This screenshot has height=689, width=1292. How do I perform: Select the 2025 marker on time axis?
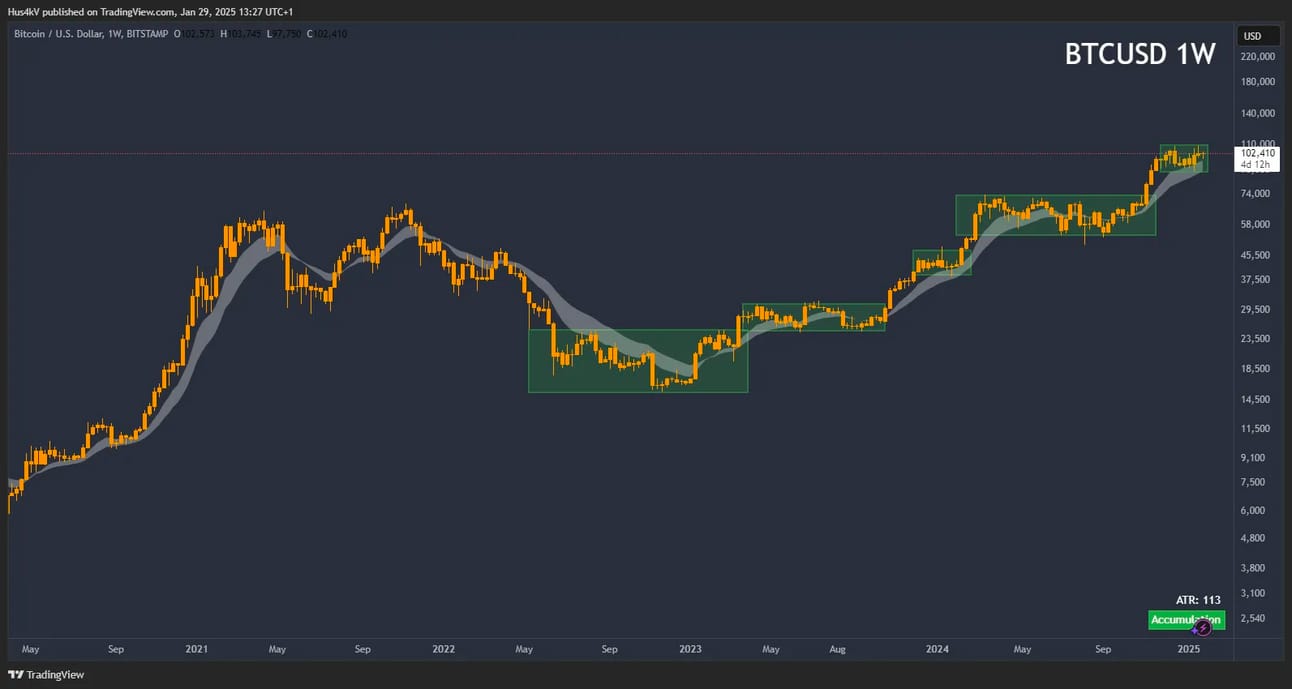coord(1188,649)
